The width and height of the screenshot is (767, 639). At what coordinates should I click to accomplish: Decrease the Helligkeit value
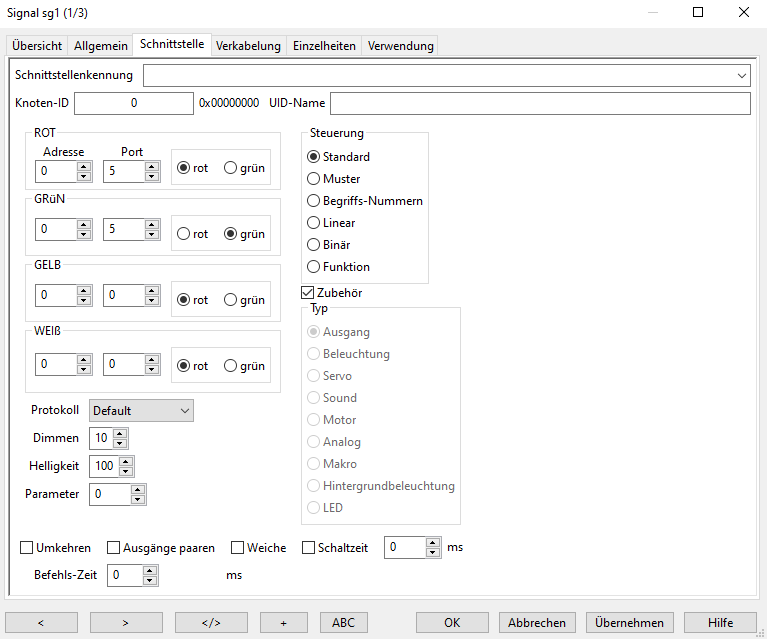pos(126,471)
